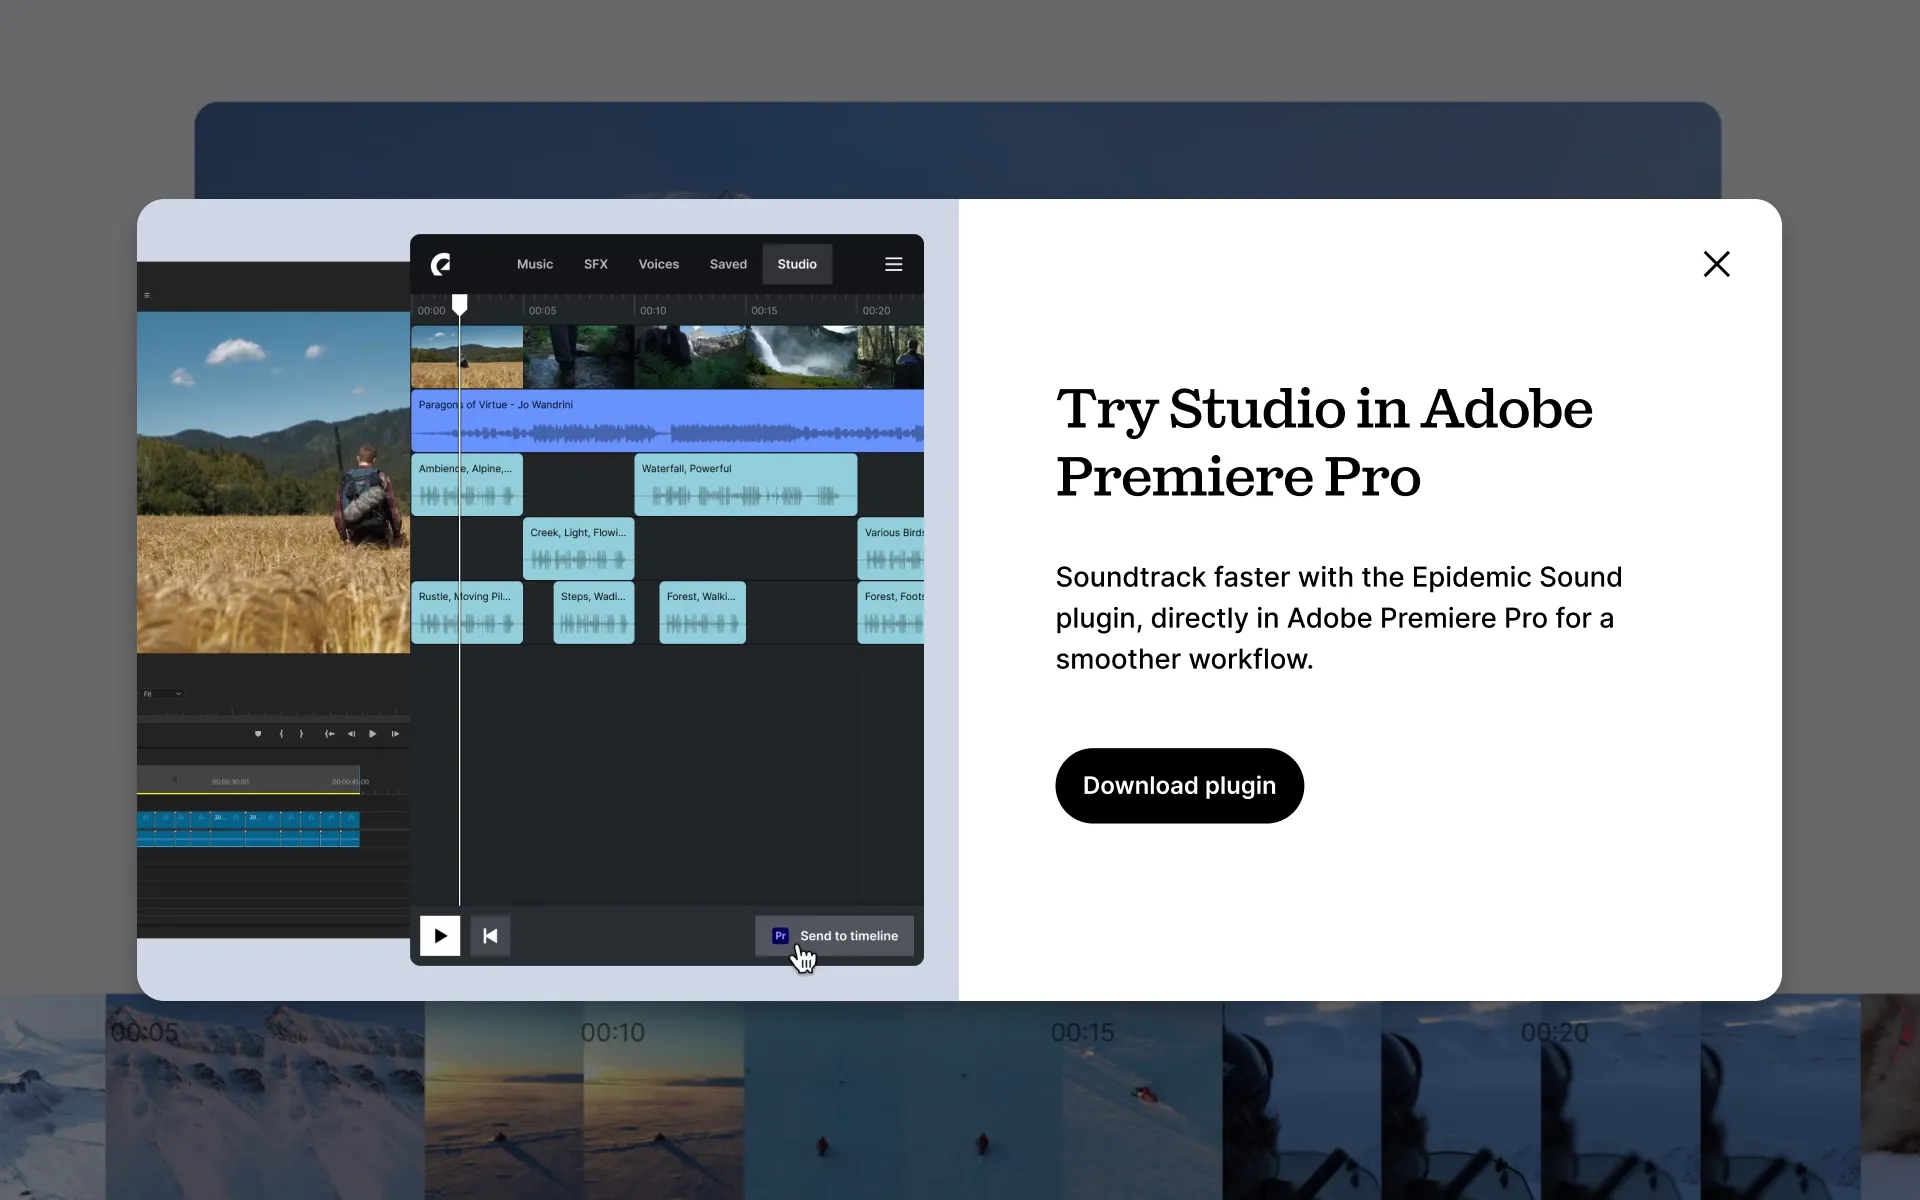Click the Send to timeline button

click(x=848, y=936)
